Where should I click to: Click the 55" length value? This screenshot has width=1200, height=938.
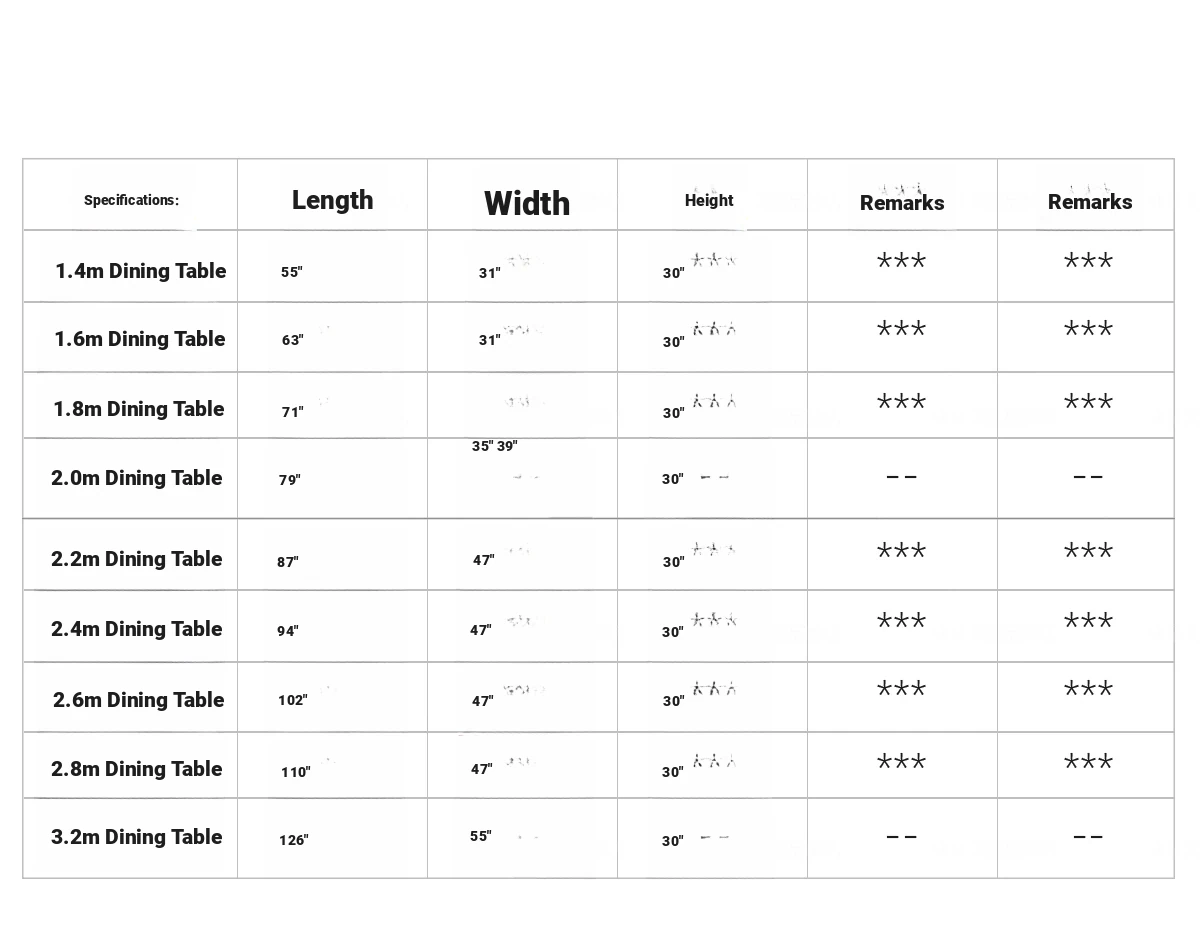[291, 272]
